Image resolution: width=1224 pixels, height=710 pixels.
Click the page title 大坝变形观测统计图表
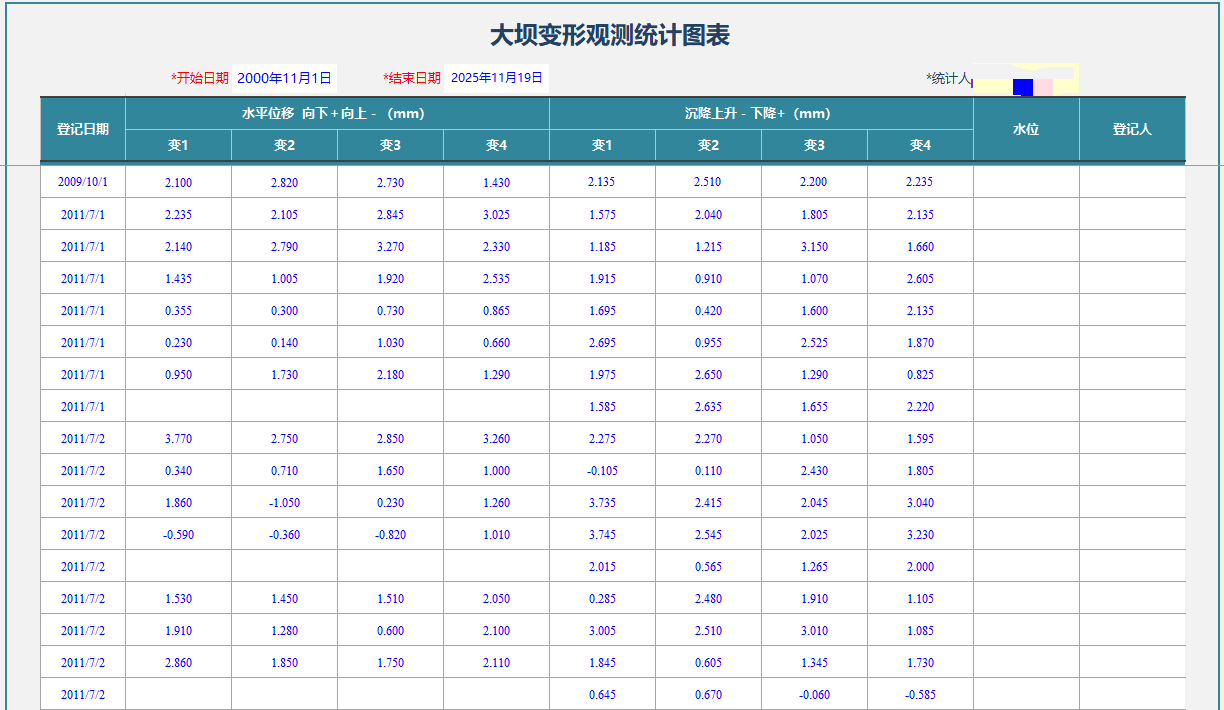(610, 36)
